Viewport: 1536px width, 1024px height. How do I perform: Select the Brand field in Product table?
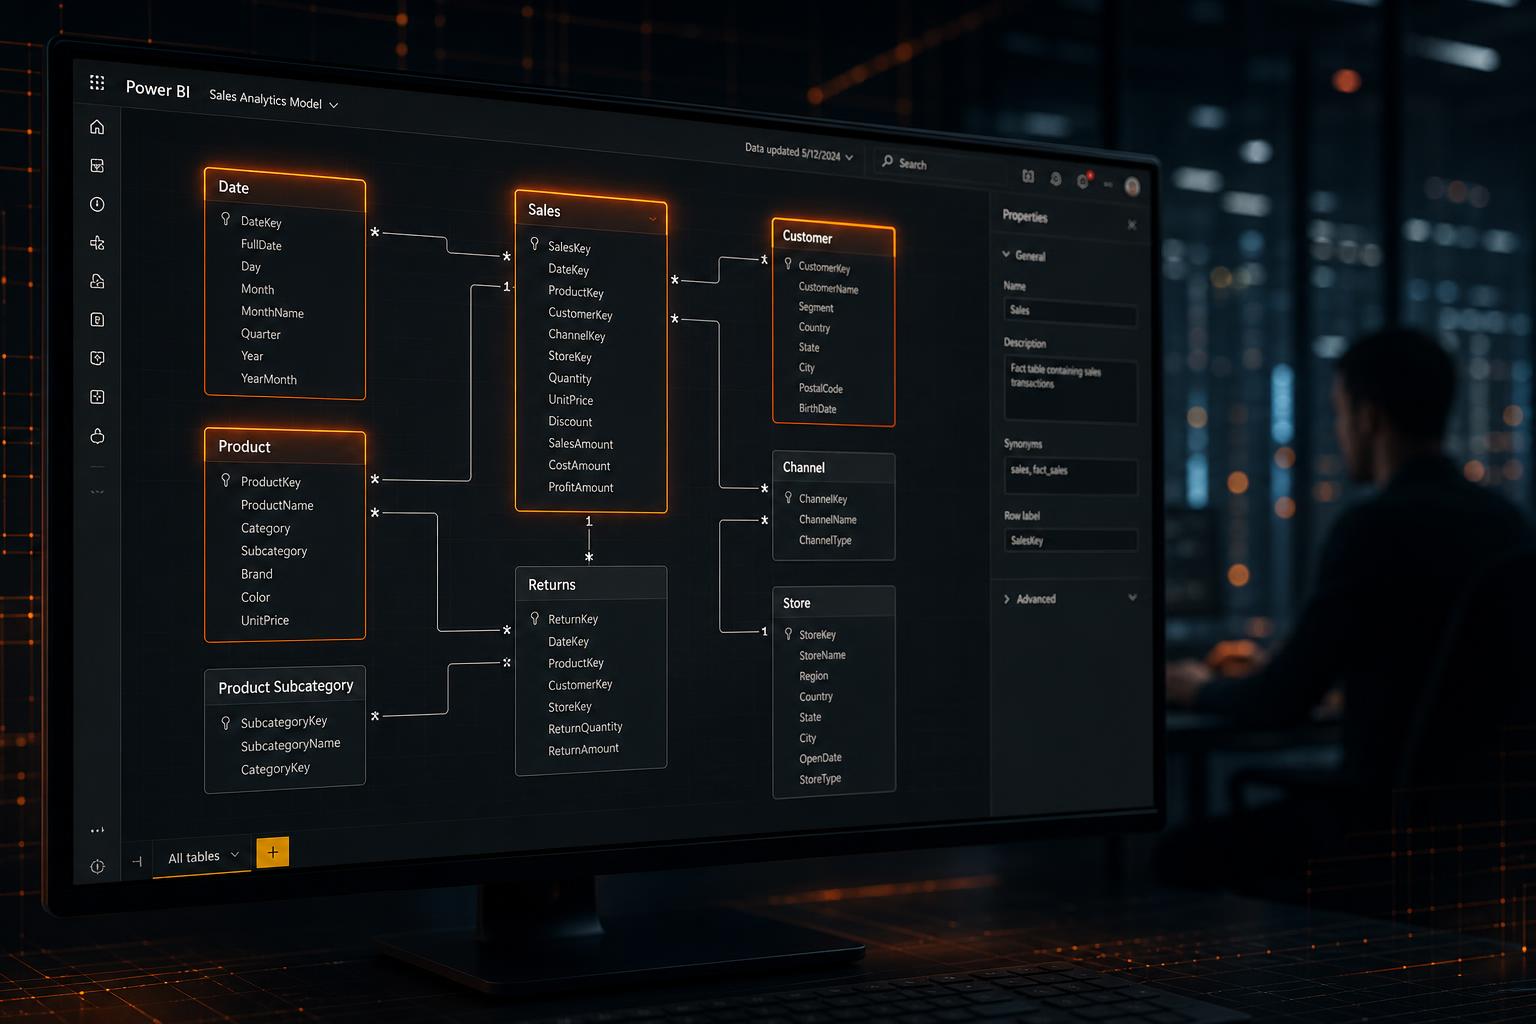click(257, 574)
